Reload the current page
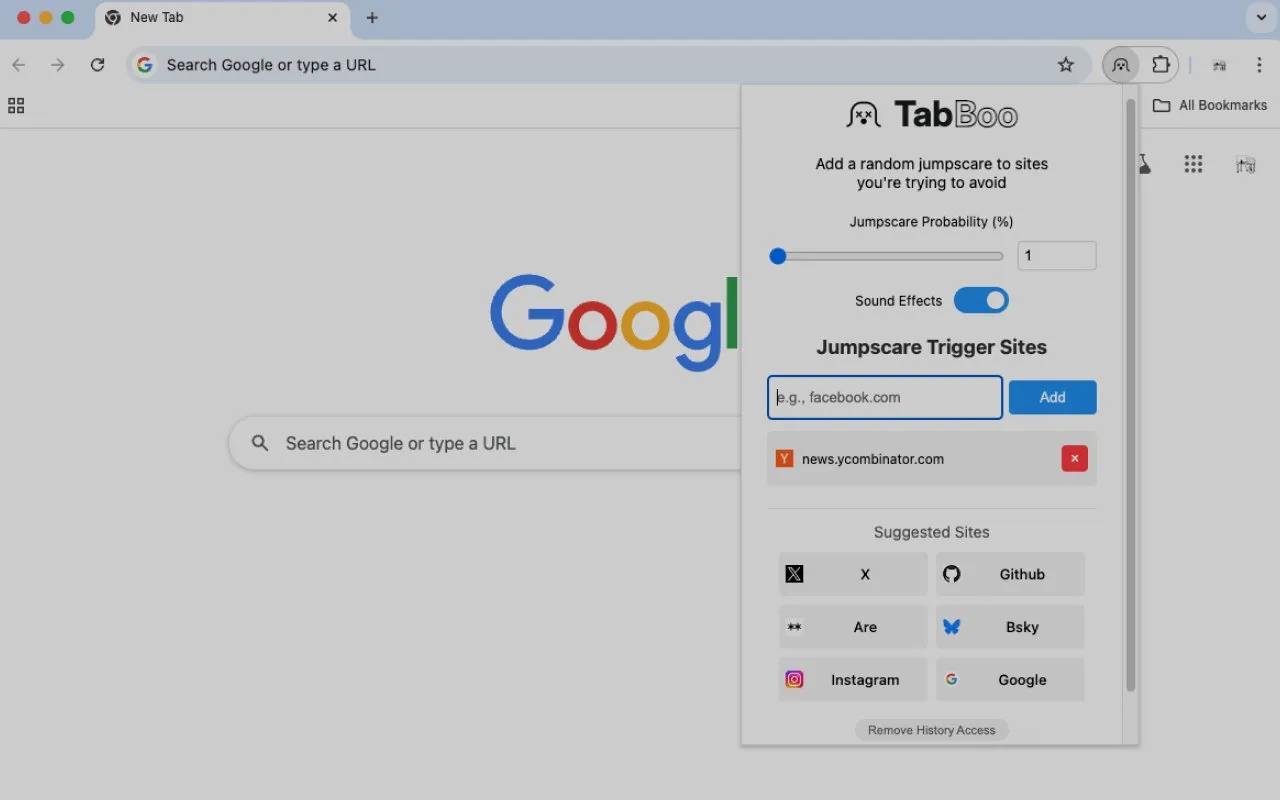Viewport: 1280px width, 800px height. click(97, 65)
